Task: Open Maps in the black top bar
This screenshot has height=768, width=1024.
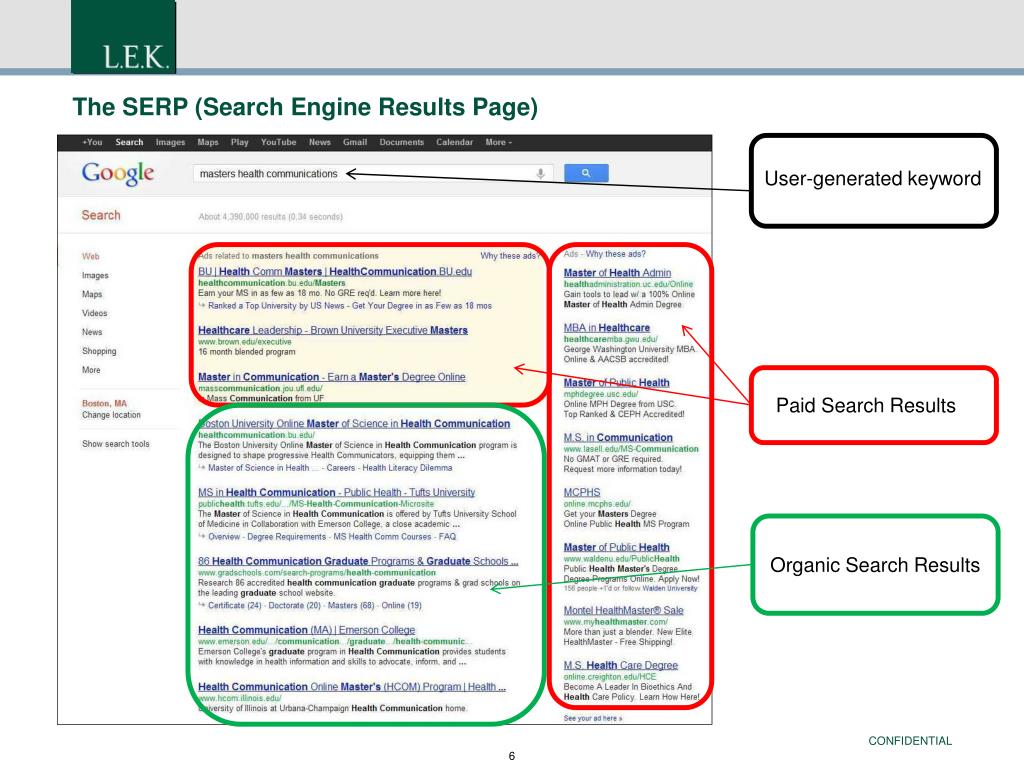Action: coord(208,142)
